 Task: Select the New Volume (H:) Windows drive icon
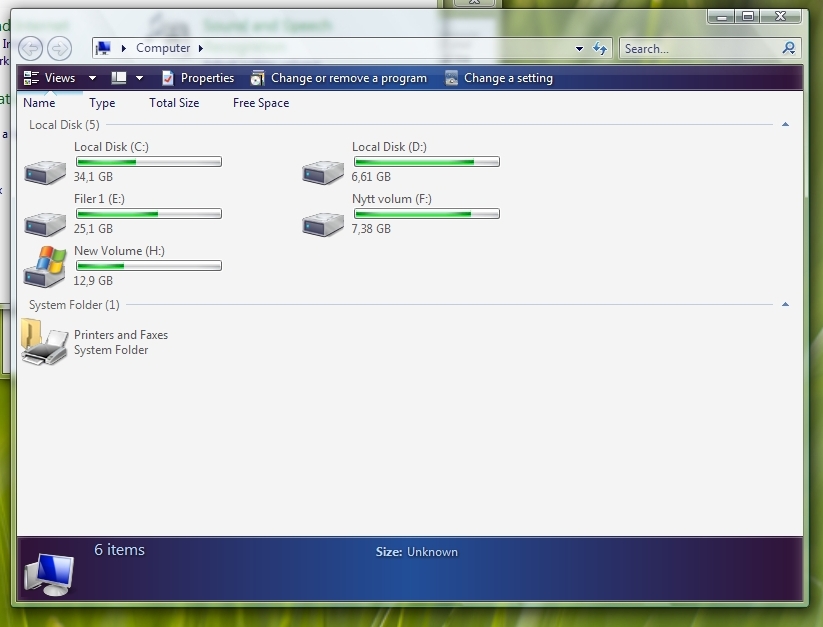[44, 267]
